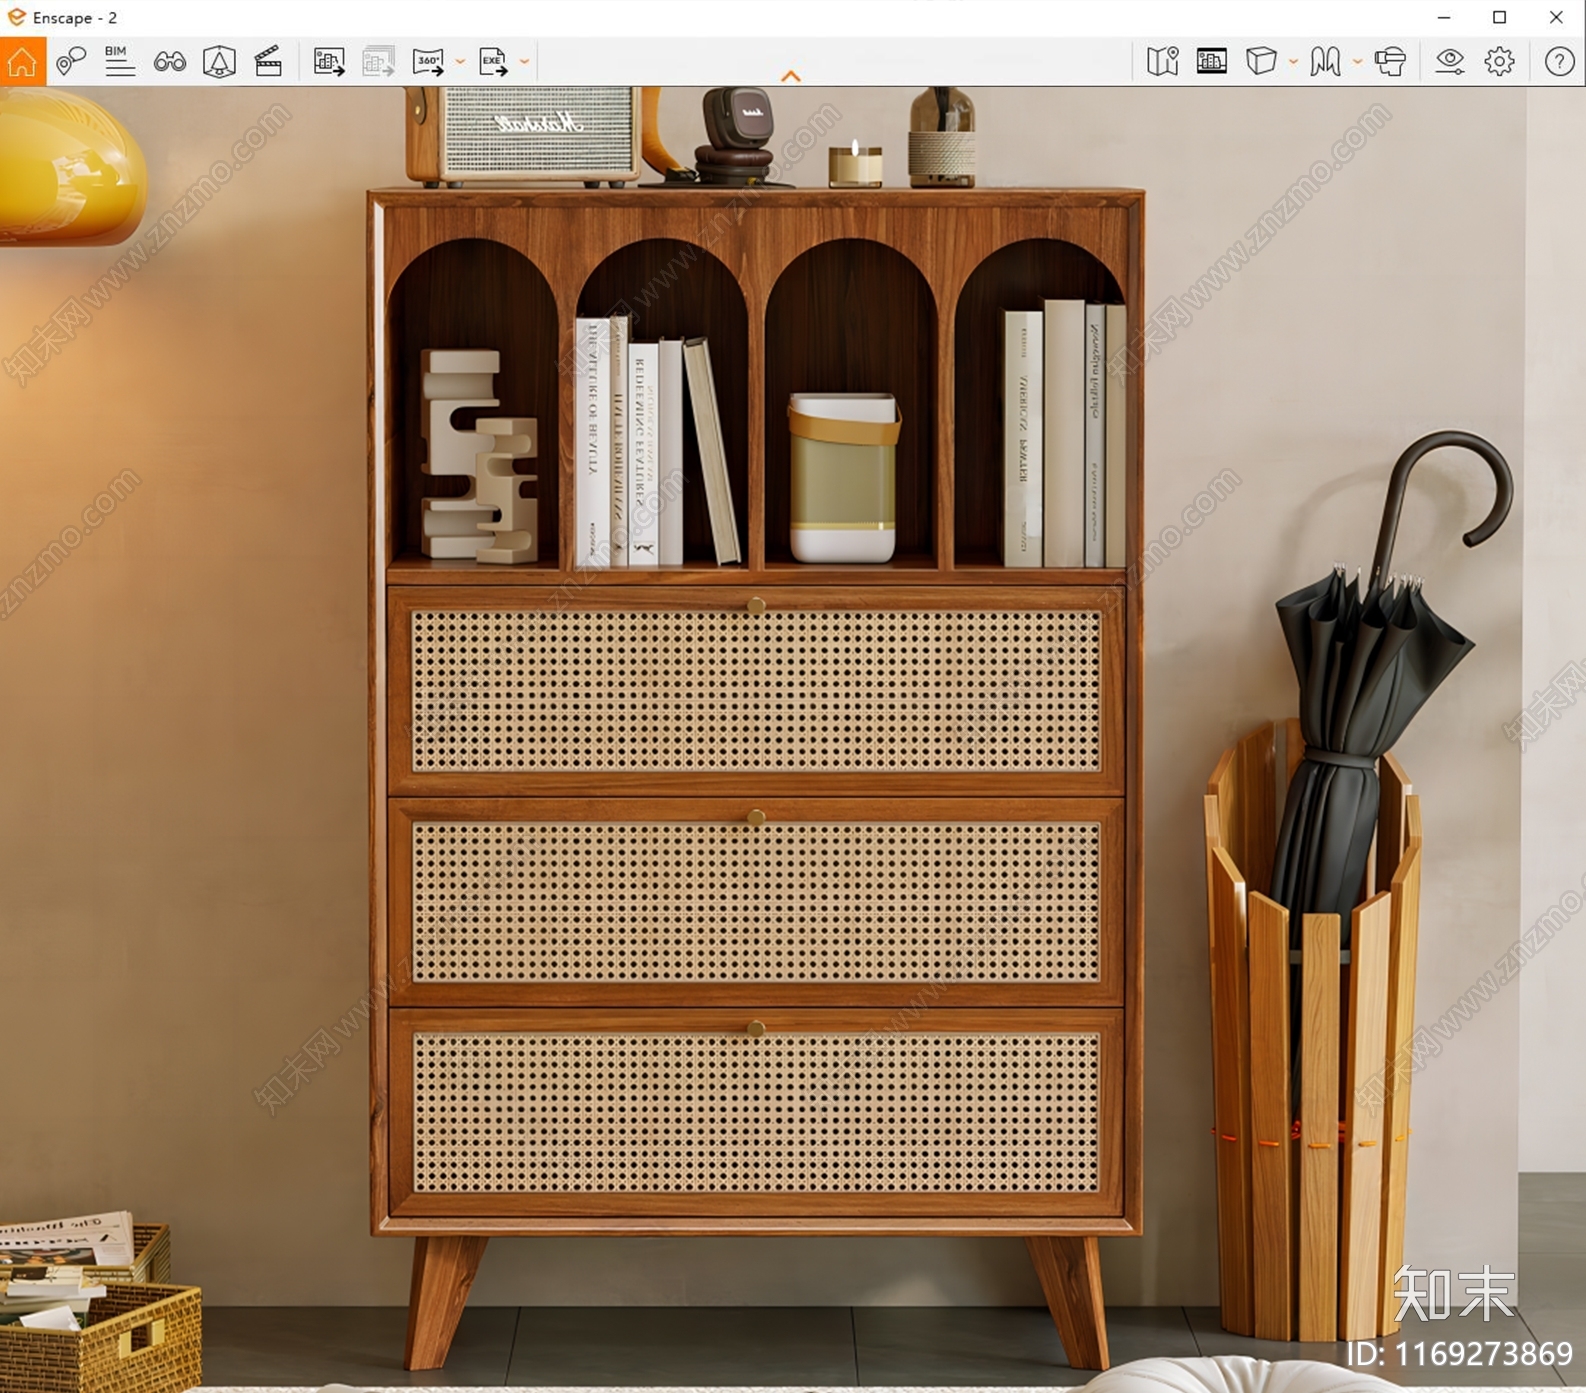
Task: Expand the 360 panorama export dropdown
Action: click(x=460, y=62)
